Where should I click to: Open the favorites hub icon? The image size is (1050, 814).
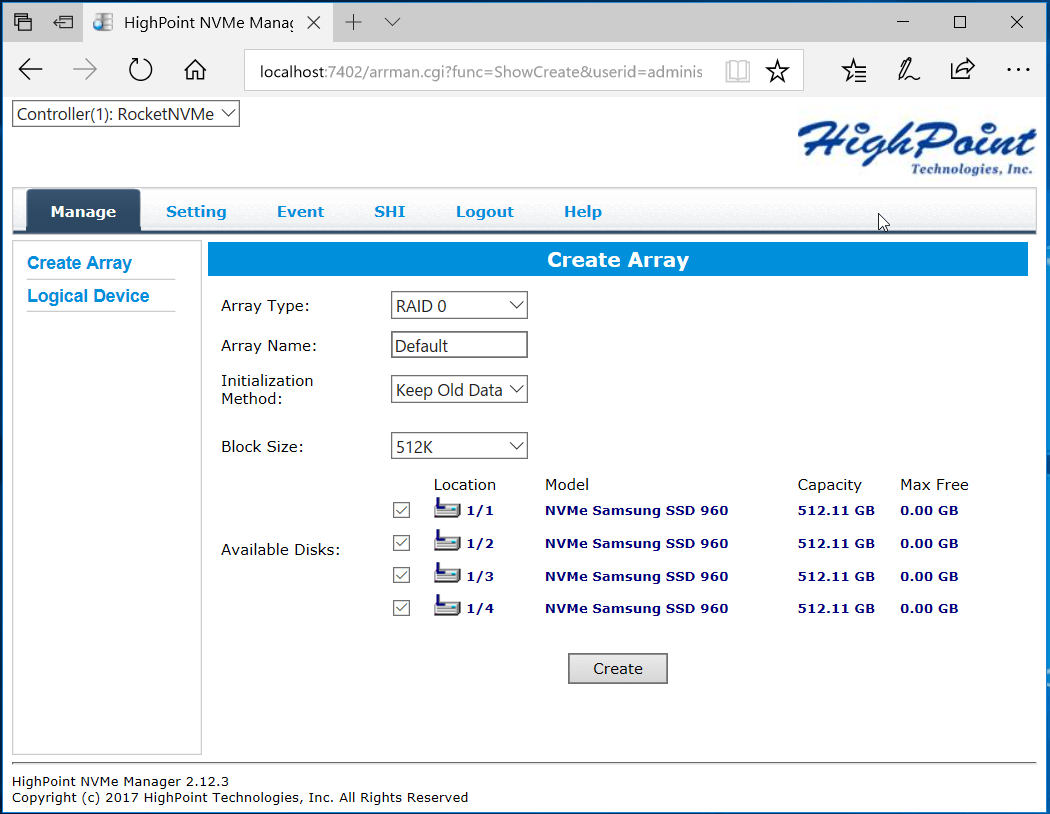click(x=854, y=70)
